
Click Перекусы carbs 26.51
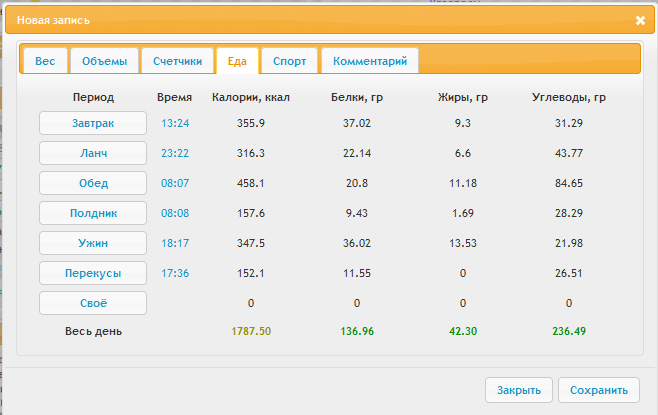click(x=569, y=273)
